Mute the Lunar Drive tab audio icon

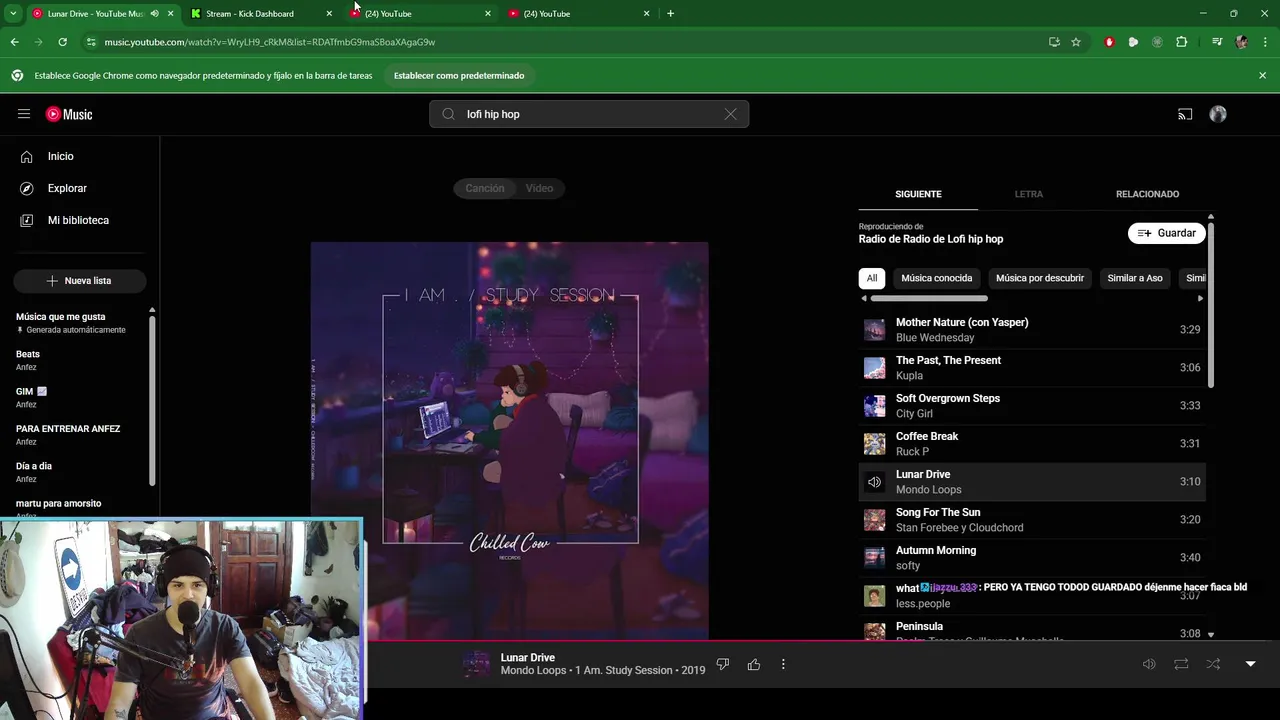pos(154,13)
